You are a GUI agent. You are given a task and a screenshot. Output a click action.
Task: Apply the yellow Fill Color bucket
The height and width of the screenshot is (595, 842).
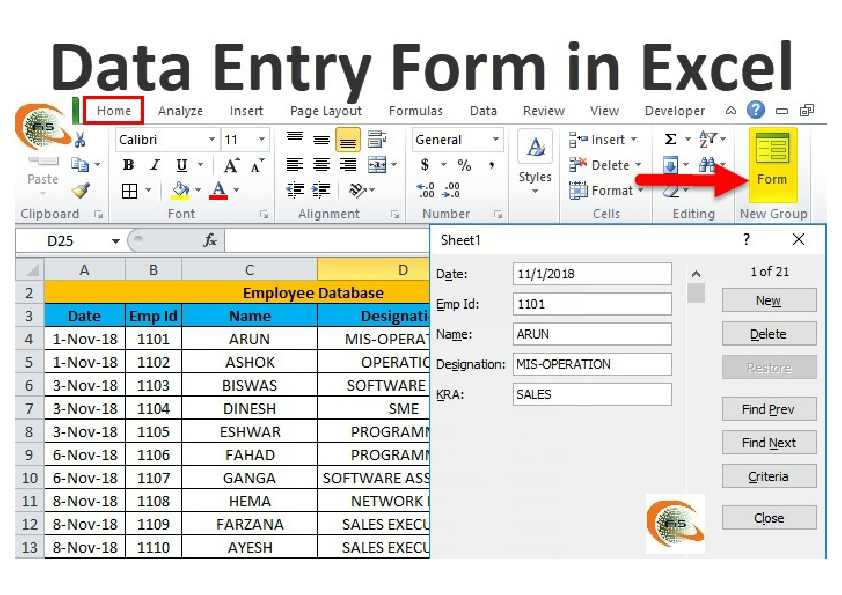tap(181, 190)
